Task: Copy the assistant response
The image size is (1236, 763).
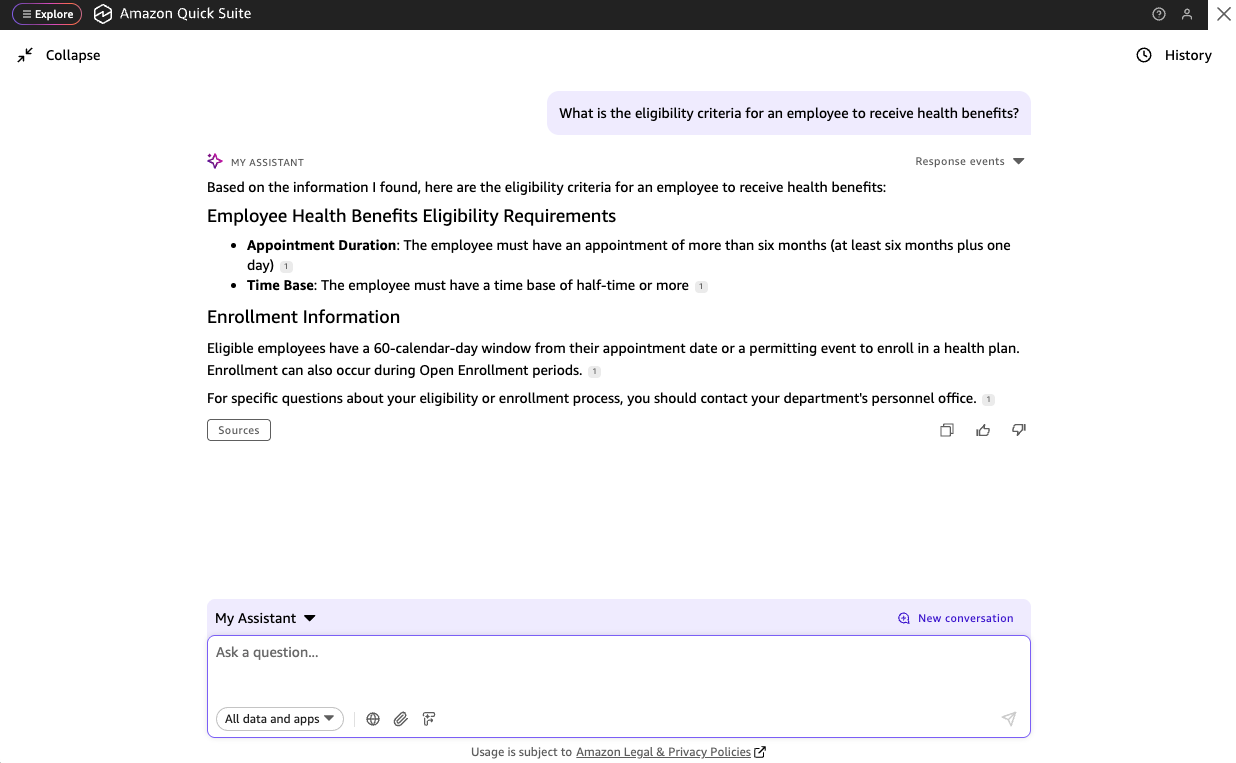Action: point(946,430)
